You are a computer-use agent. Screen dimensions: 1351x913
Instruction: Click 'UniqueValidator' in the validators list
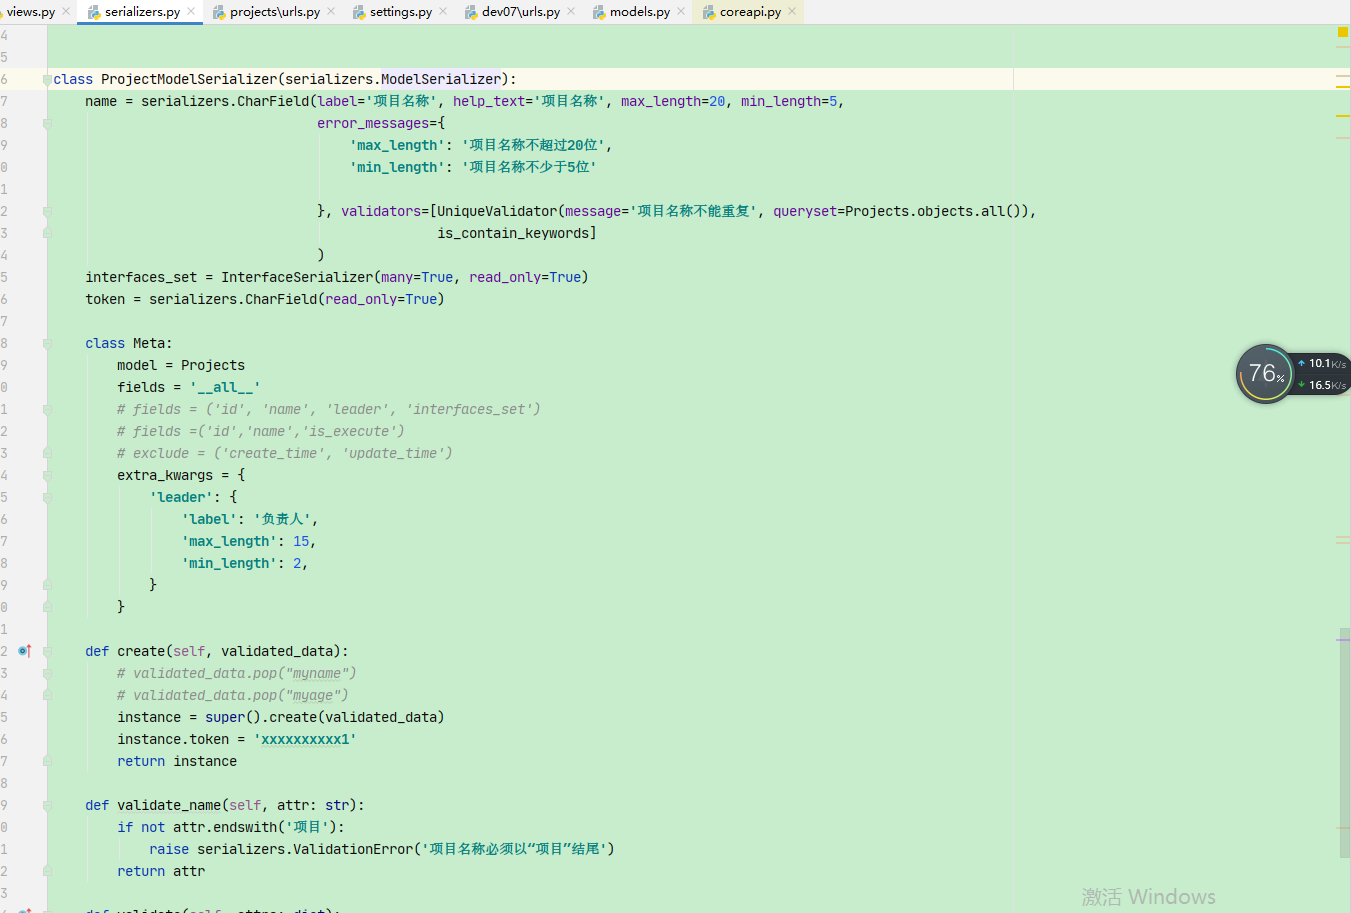click(x=497, y=211)
